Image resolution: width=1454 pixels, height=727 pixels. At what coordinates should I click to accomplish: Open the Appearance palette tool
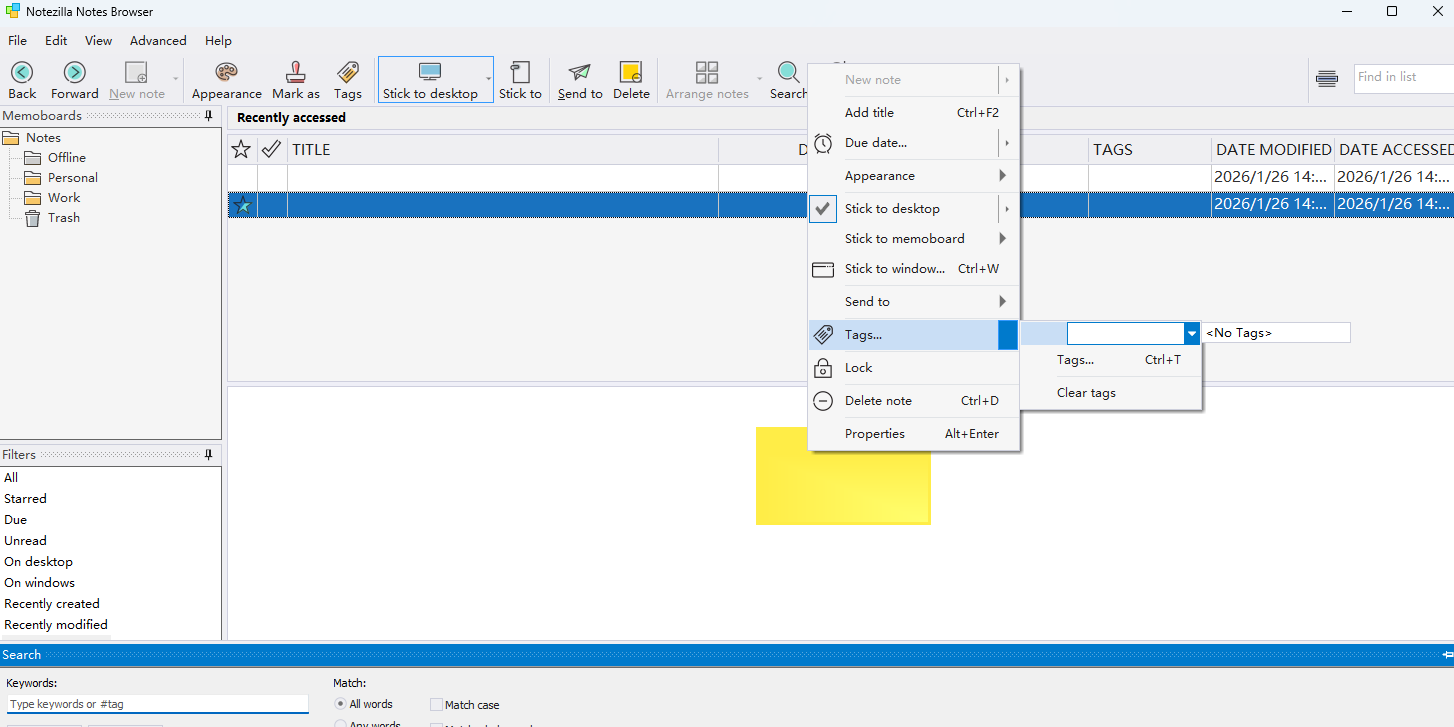[227, 73]
